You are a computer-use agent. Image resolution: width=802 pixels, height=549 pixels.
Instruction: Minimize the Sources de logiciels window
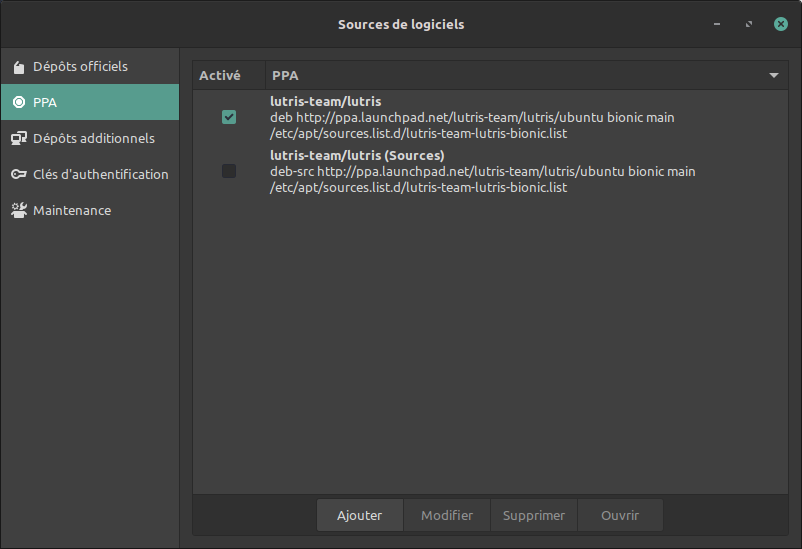[717, 24]
